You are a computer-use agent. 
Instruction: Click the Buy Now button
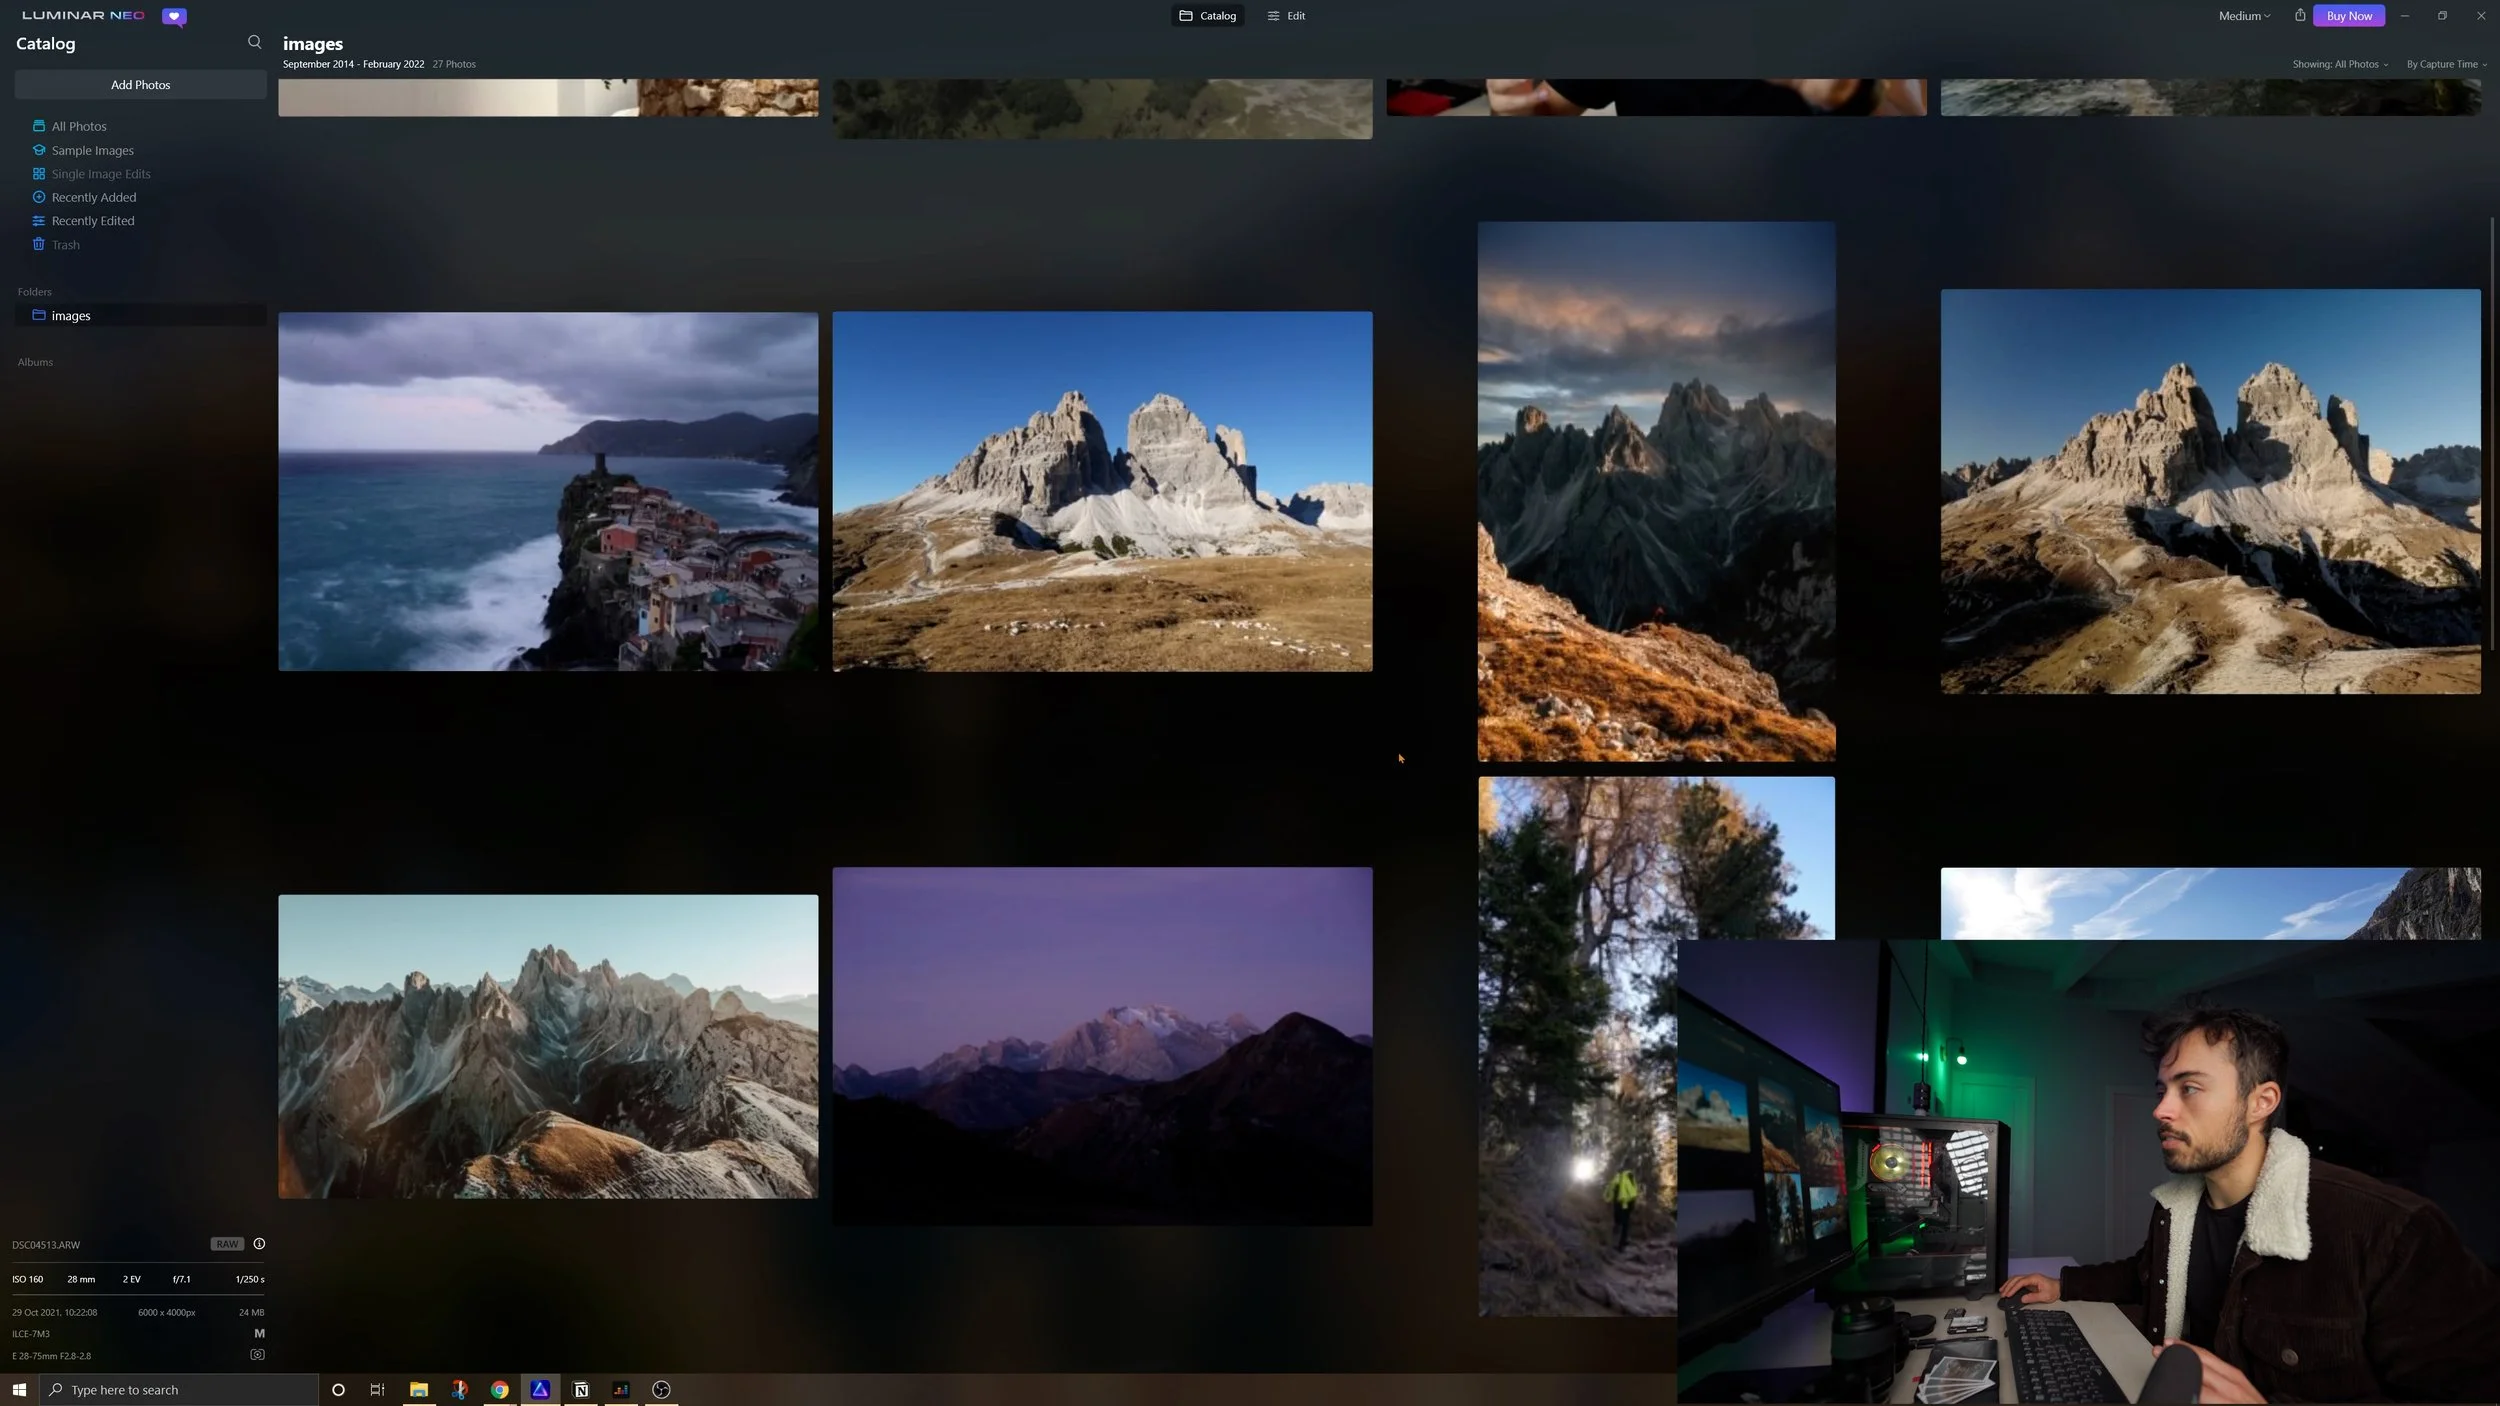coord(2348,16)
